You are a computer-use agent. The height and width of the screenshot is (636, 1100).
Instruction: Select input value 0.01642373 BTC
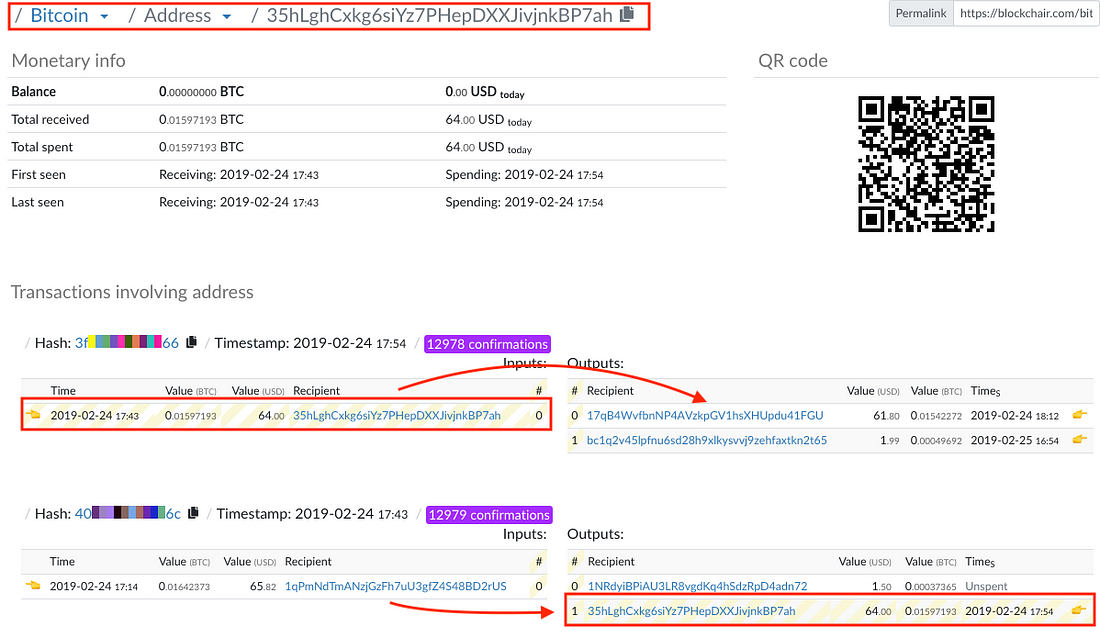(184, 586)
